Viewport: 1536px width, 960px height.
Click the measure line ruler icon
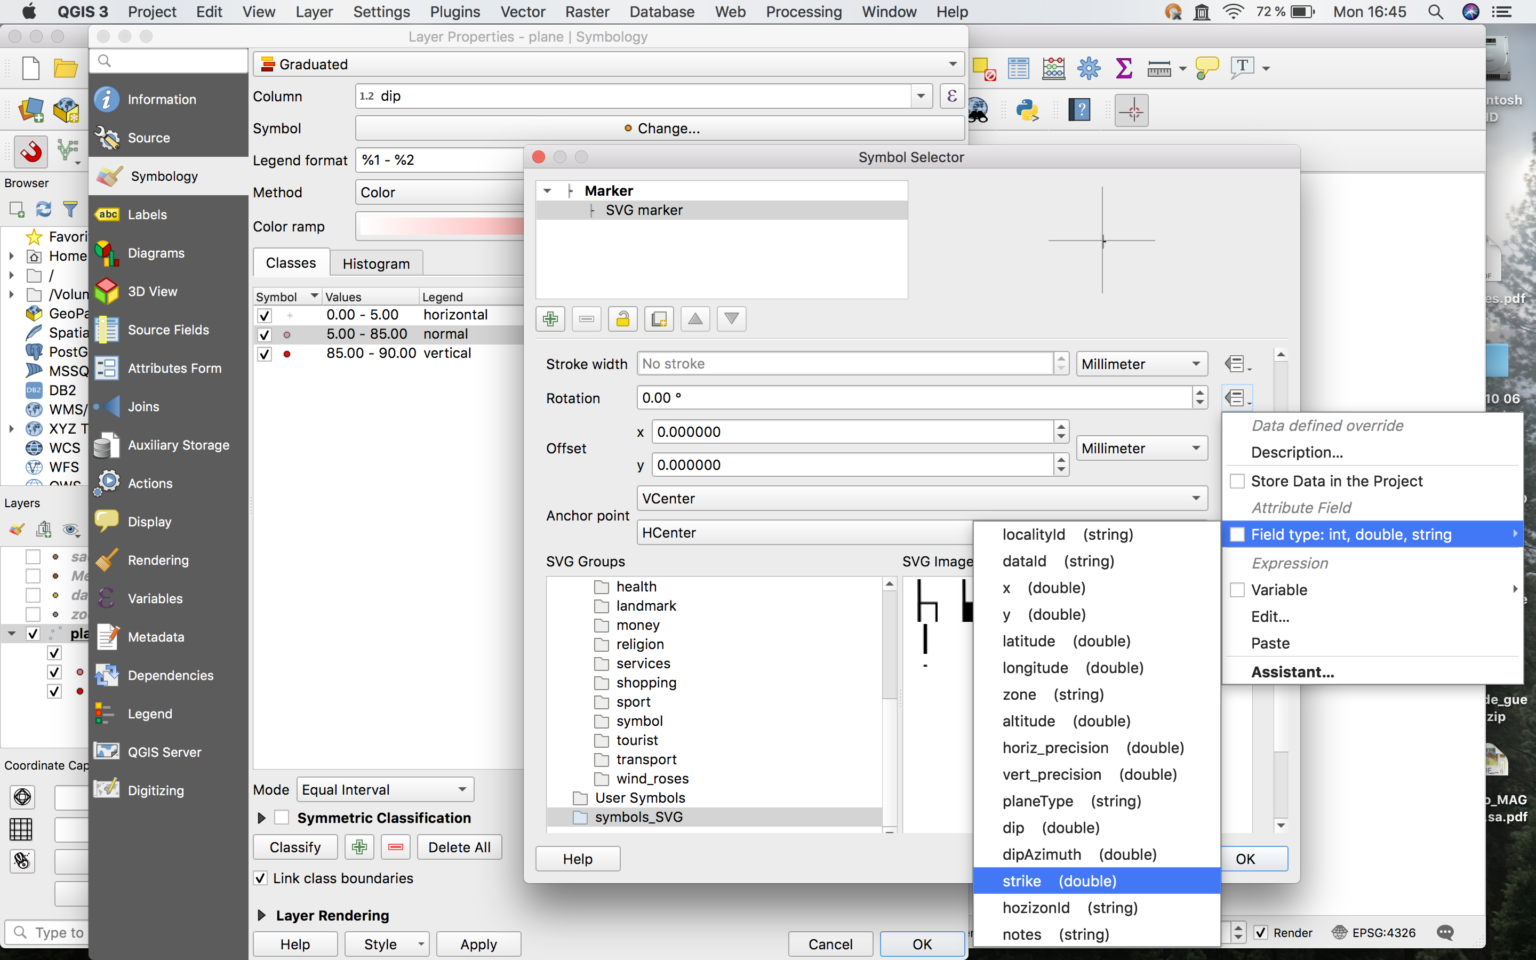1159,68
